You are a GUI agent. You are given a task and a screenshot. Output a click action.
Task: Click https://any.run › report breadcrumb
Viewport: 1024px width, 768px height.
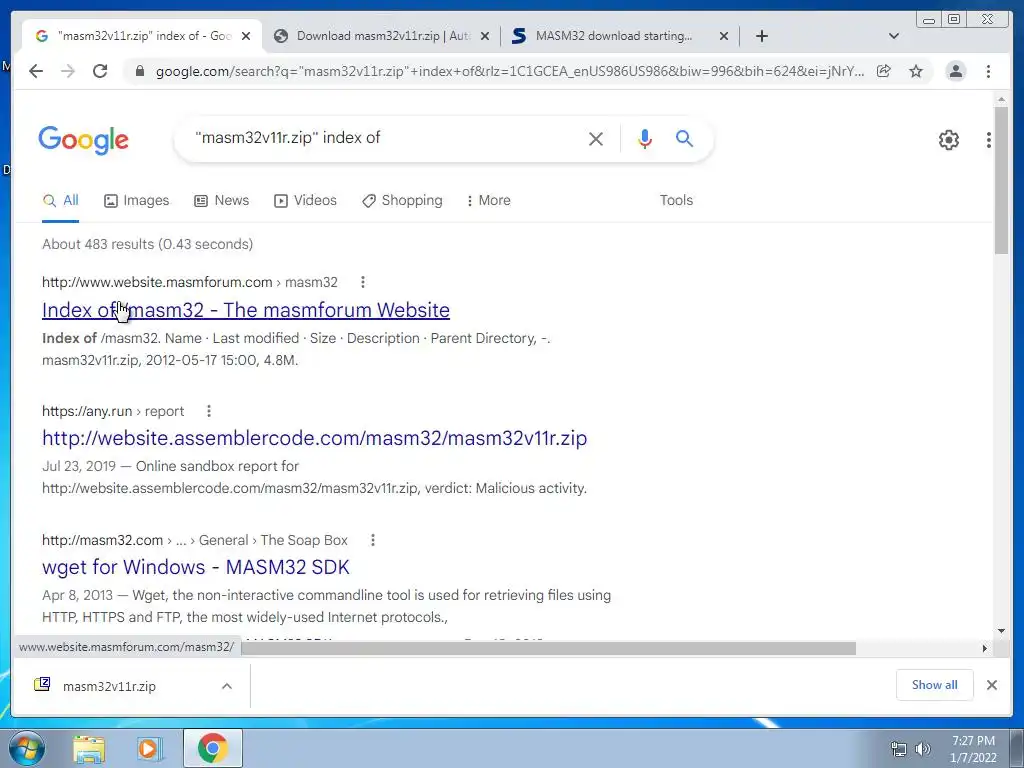tap(113, 411)
